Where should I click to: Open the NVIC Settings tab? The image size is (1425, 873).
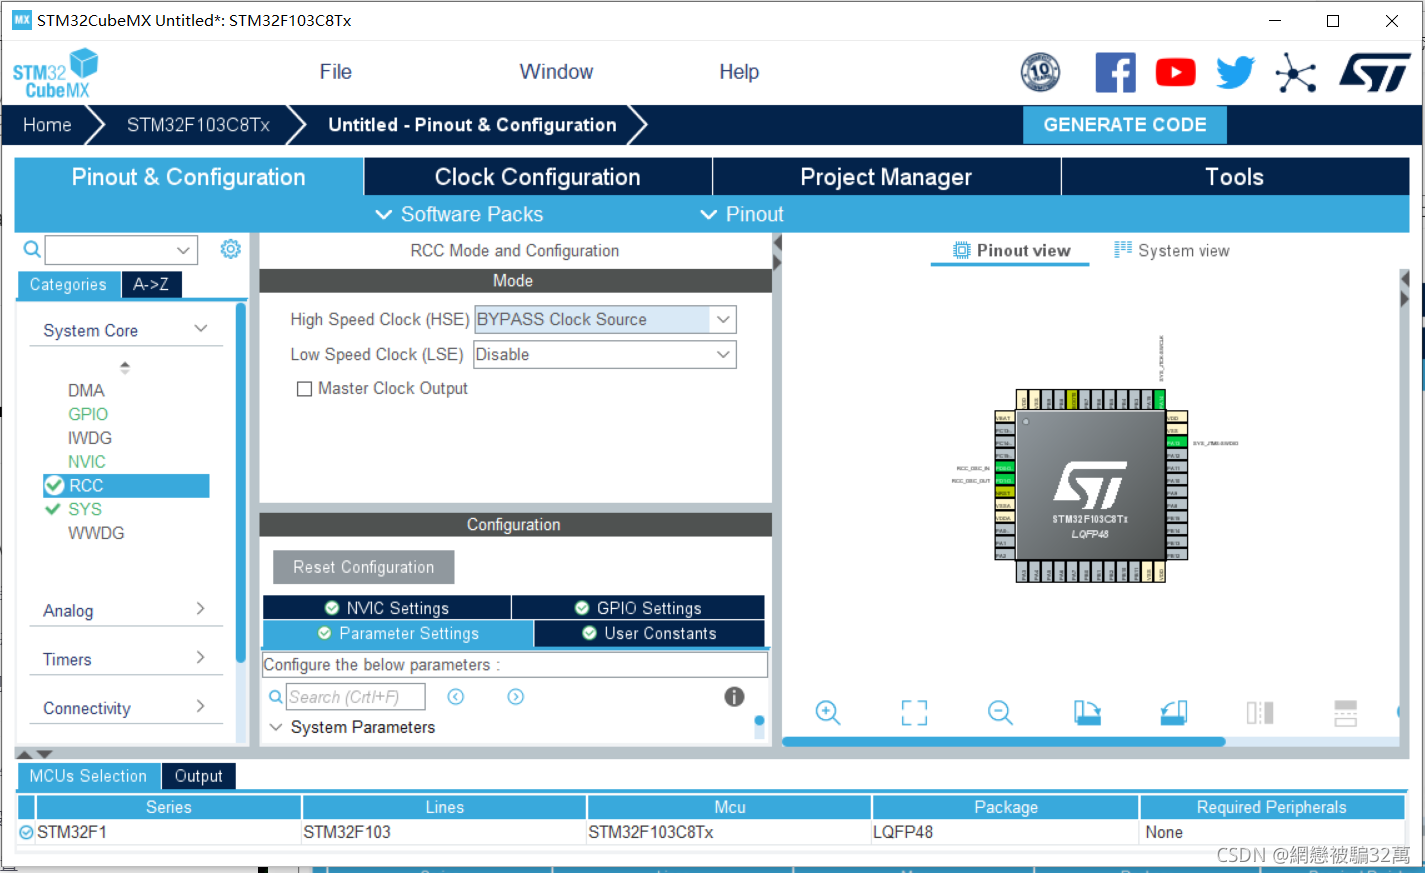click(387, 608)
